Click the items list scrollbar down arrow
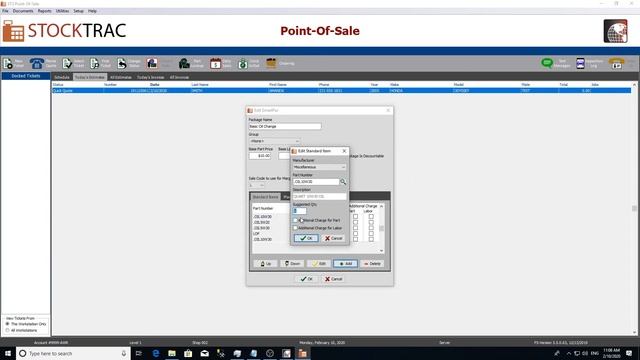 [x=382, y=251]
